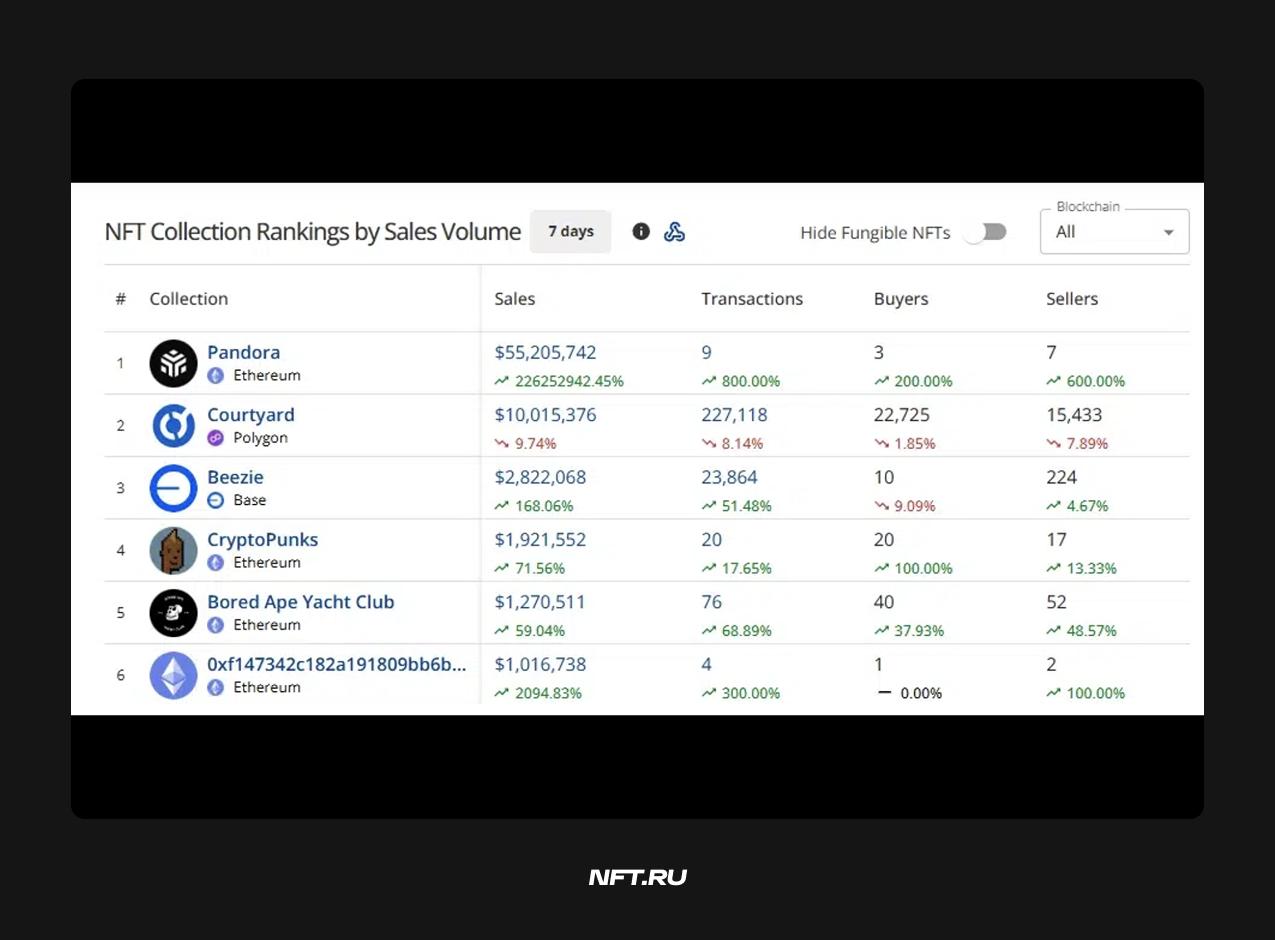Click the CryptoPunks avatar image
Viewport: 1275px width, 940px height.
click(173, 550)
